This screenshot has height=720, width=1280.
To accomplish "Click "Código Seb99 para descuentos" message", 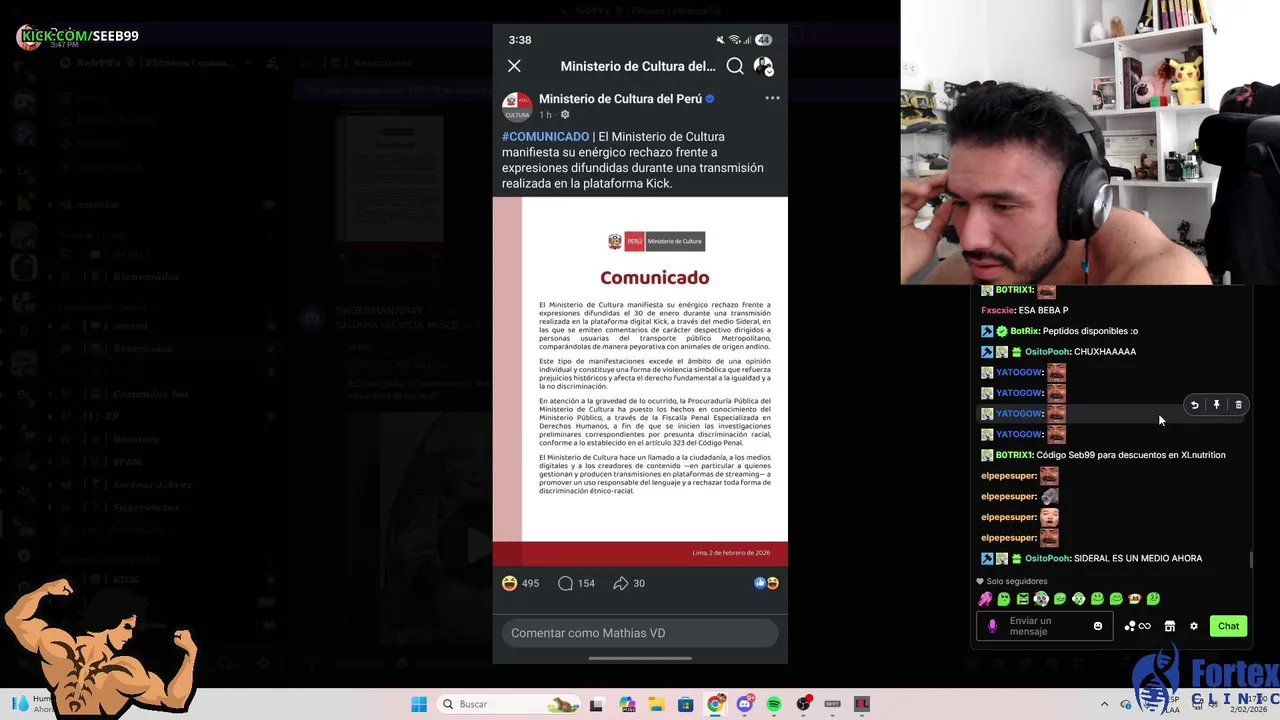I will [x=1131, y=455].
